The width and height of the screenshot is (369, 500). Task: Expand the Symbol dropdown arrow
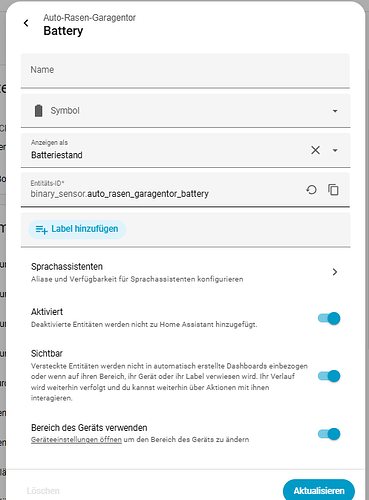coord(335,111)
